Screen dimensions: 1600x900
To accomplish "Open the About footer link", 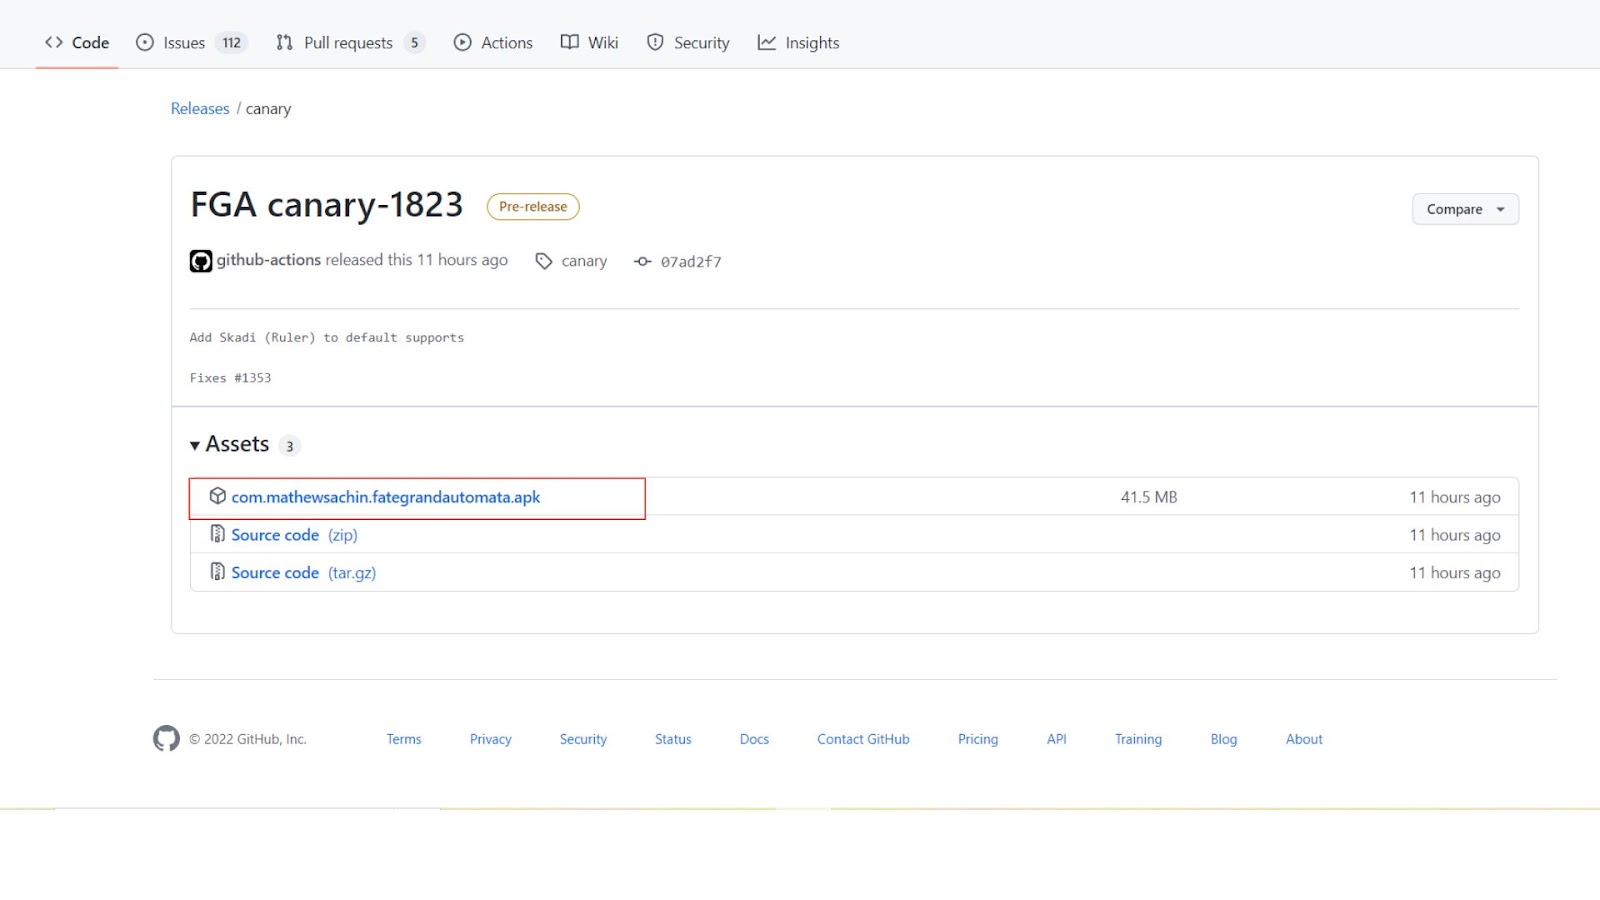I will [1304, 739].
